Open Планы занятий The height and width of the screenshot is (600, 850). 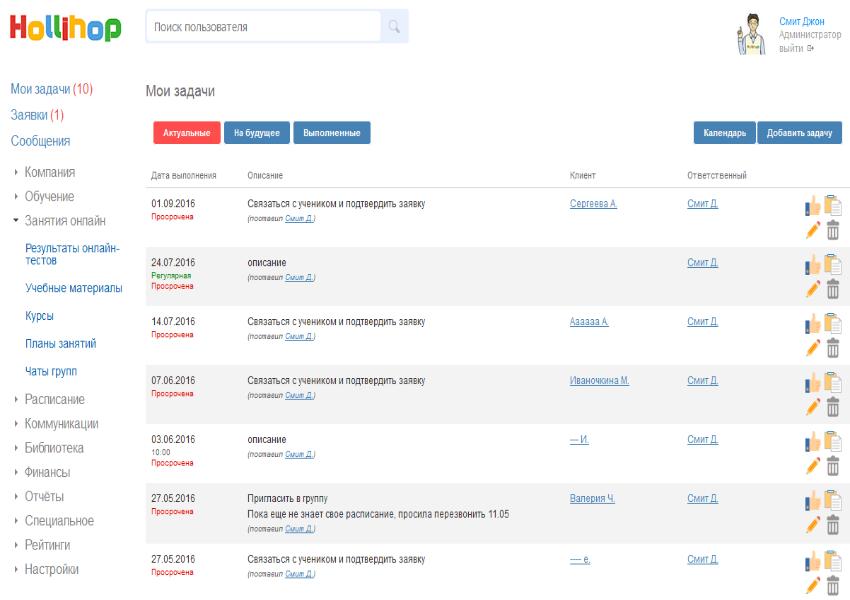(61, 344)
